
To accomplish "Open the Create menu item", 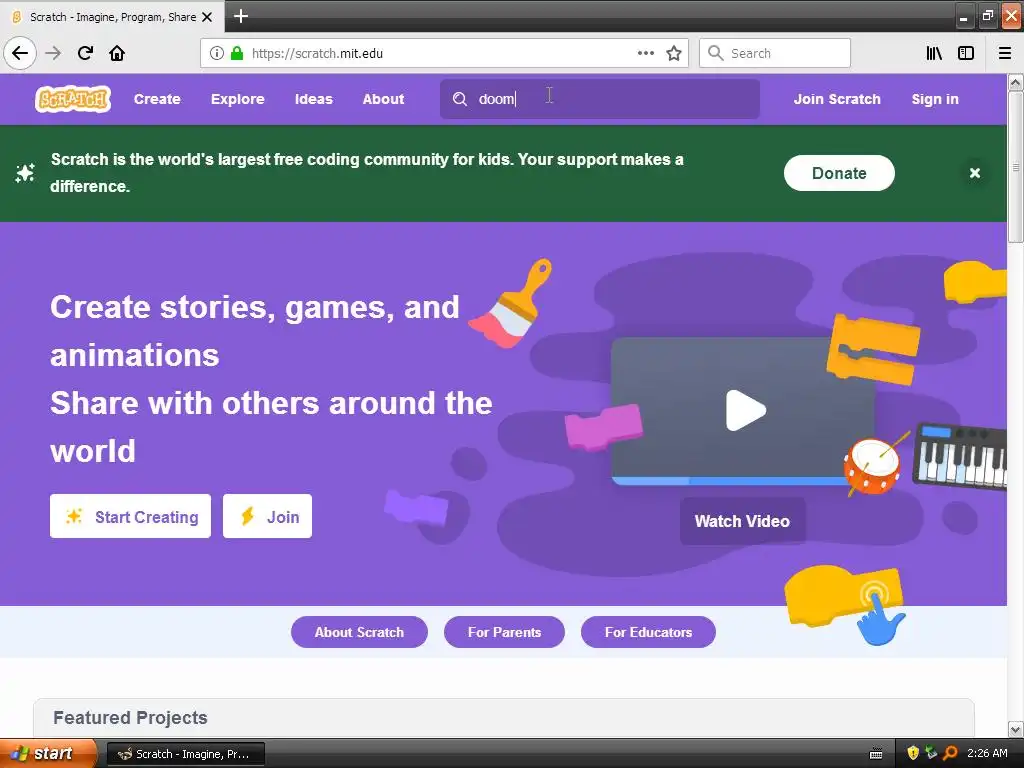I will click(157, 99).
